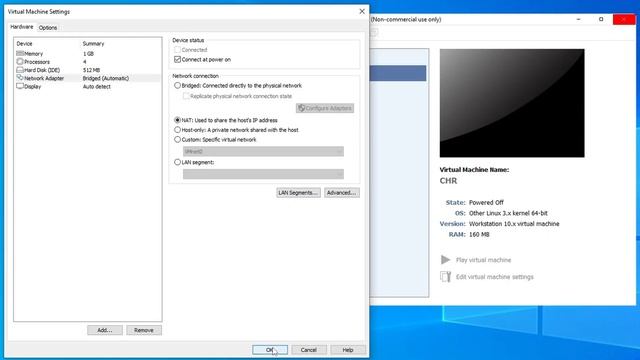Click Edit virtual machine settings link
Image resolution: width=640 pixels, height=360 pixels.
[495, 277]
